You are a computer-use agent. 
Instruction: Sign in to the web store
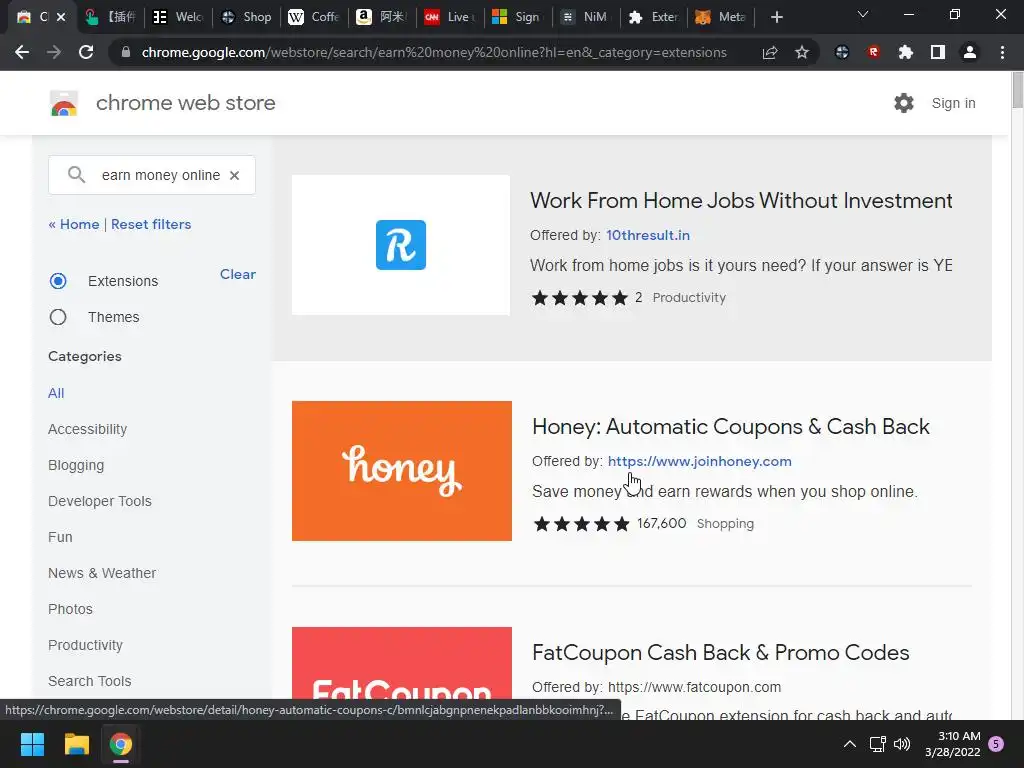(x=953, y=103)
